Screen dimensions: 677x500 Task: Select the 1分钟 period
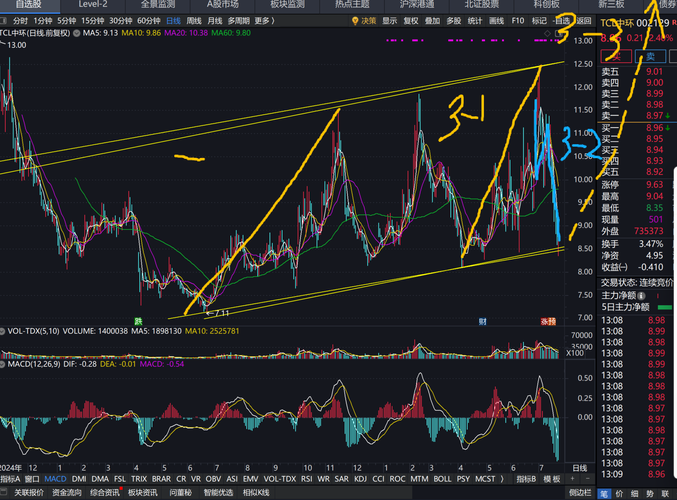pyautogui.click(x=43, y=21)
